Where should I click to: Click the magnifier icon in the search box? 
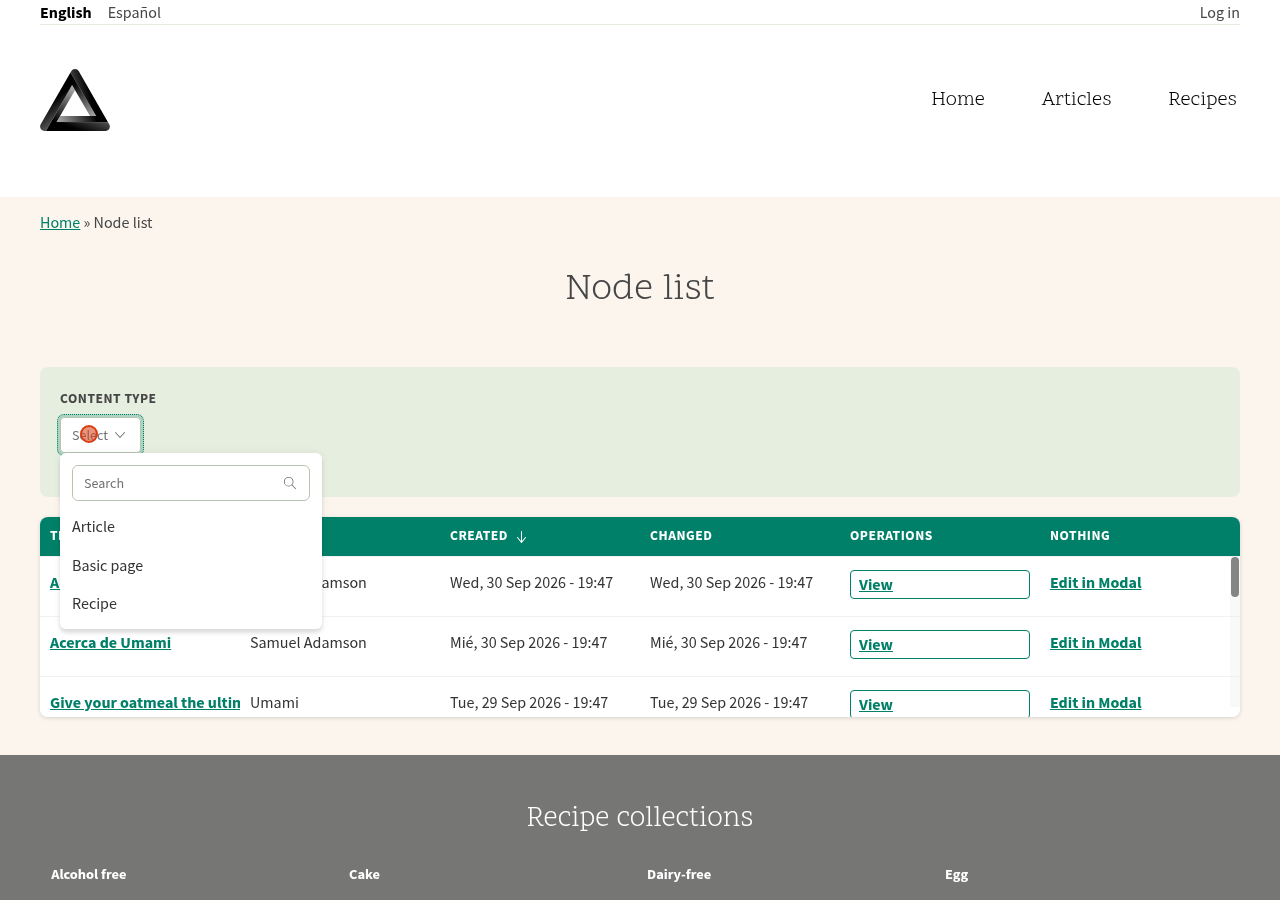(x=290, y=483)
